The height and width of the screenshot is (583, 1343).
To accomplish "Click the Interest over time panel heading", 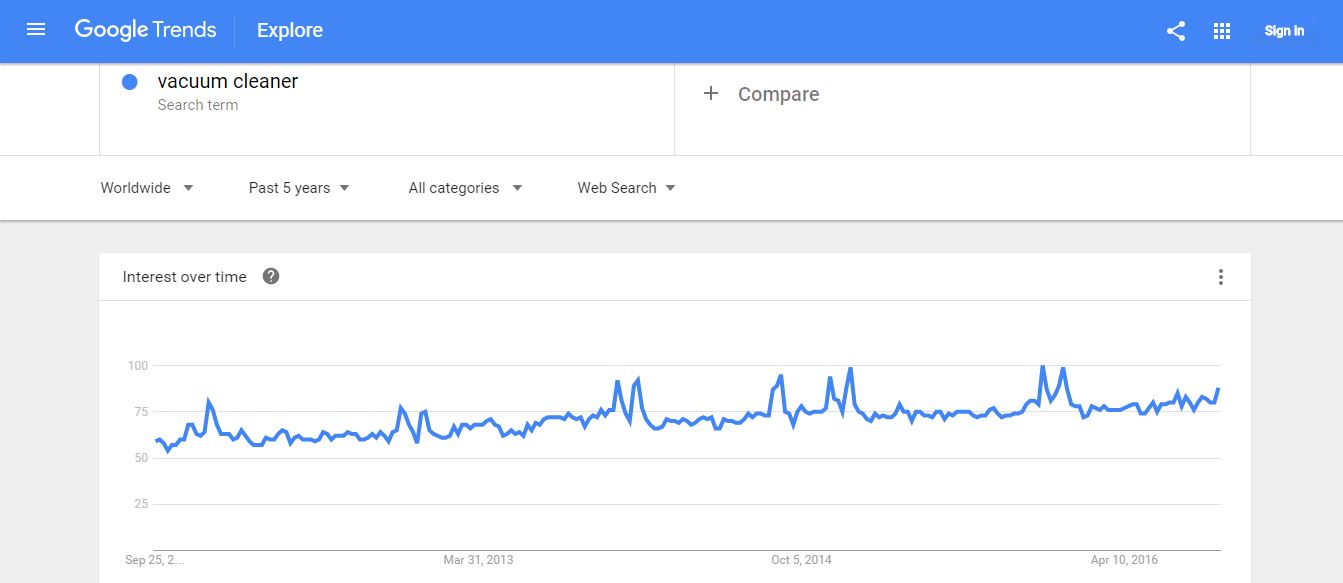I will coord(183,276).
